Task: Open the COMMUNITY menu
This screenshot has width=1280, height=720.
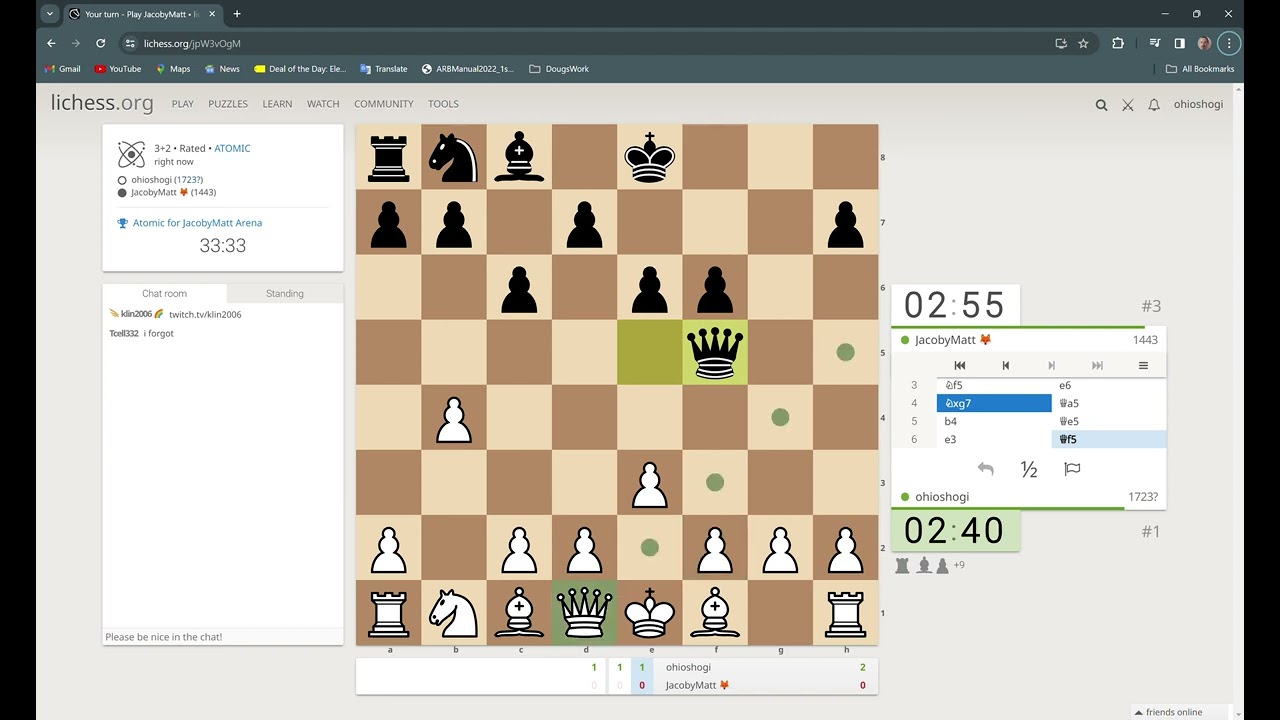Action: [x=383, y=104]
